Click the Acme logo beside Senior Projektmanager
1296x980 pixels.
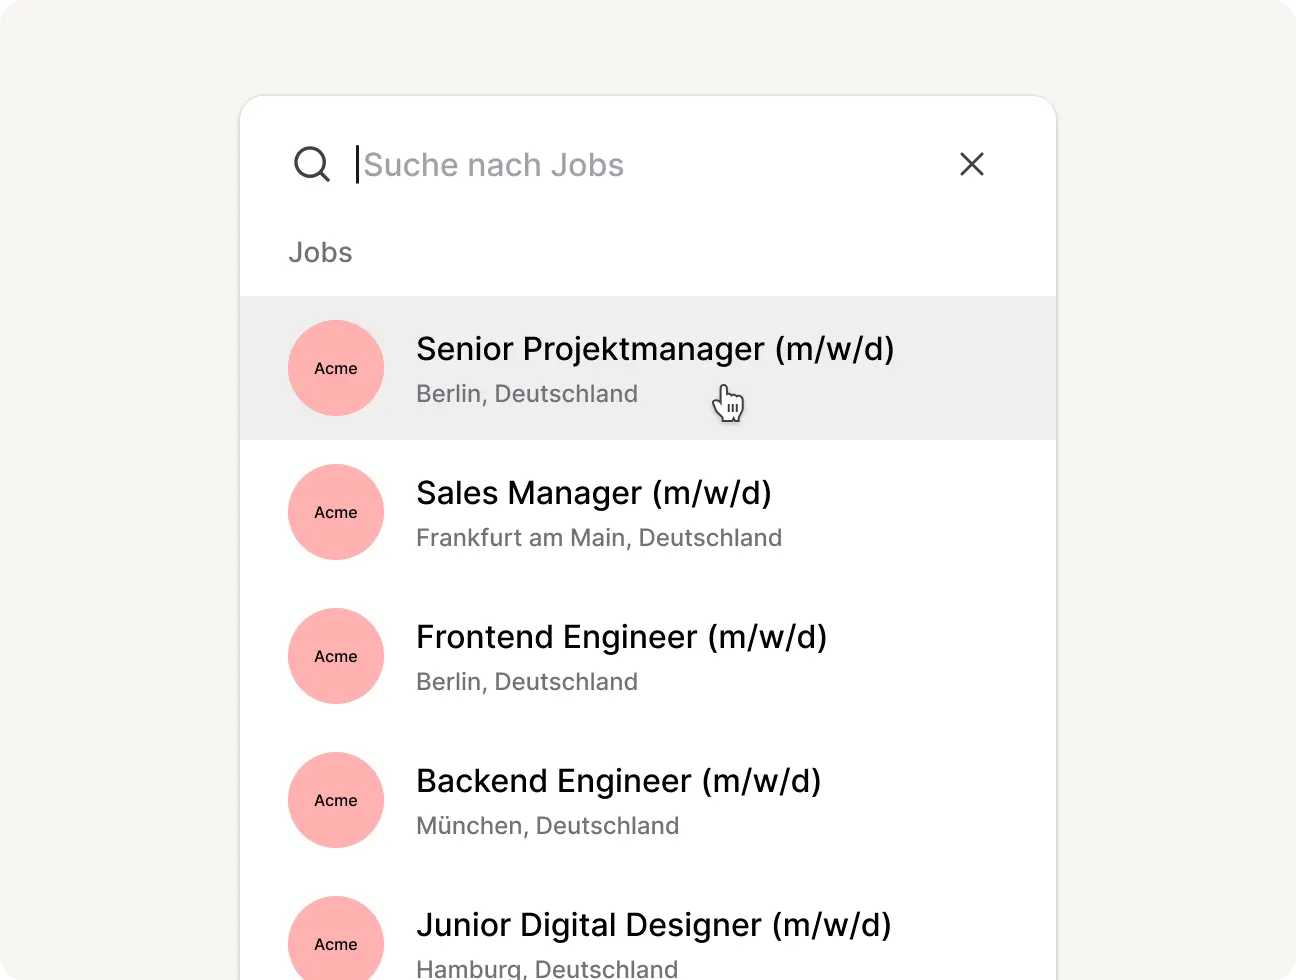[336, 368]
